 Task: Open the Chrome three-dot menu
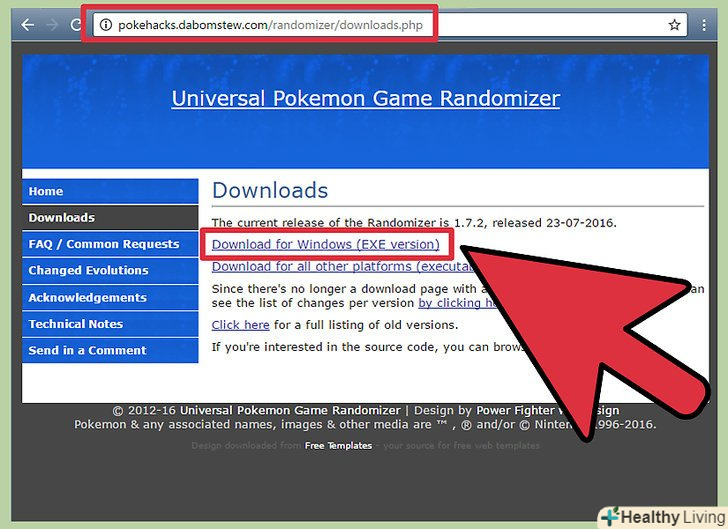pyautogui.click(x=704, y=25)
